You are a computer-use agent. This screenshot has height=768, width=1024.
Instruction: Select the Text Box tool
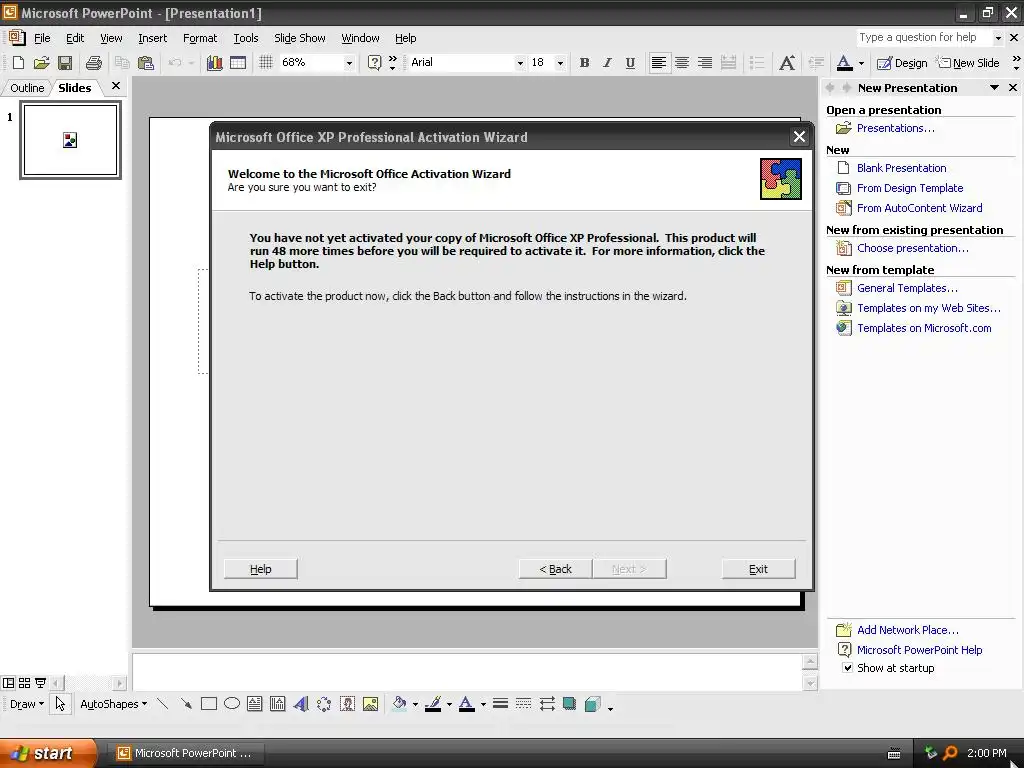coord(255,703)
